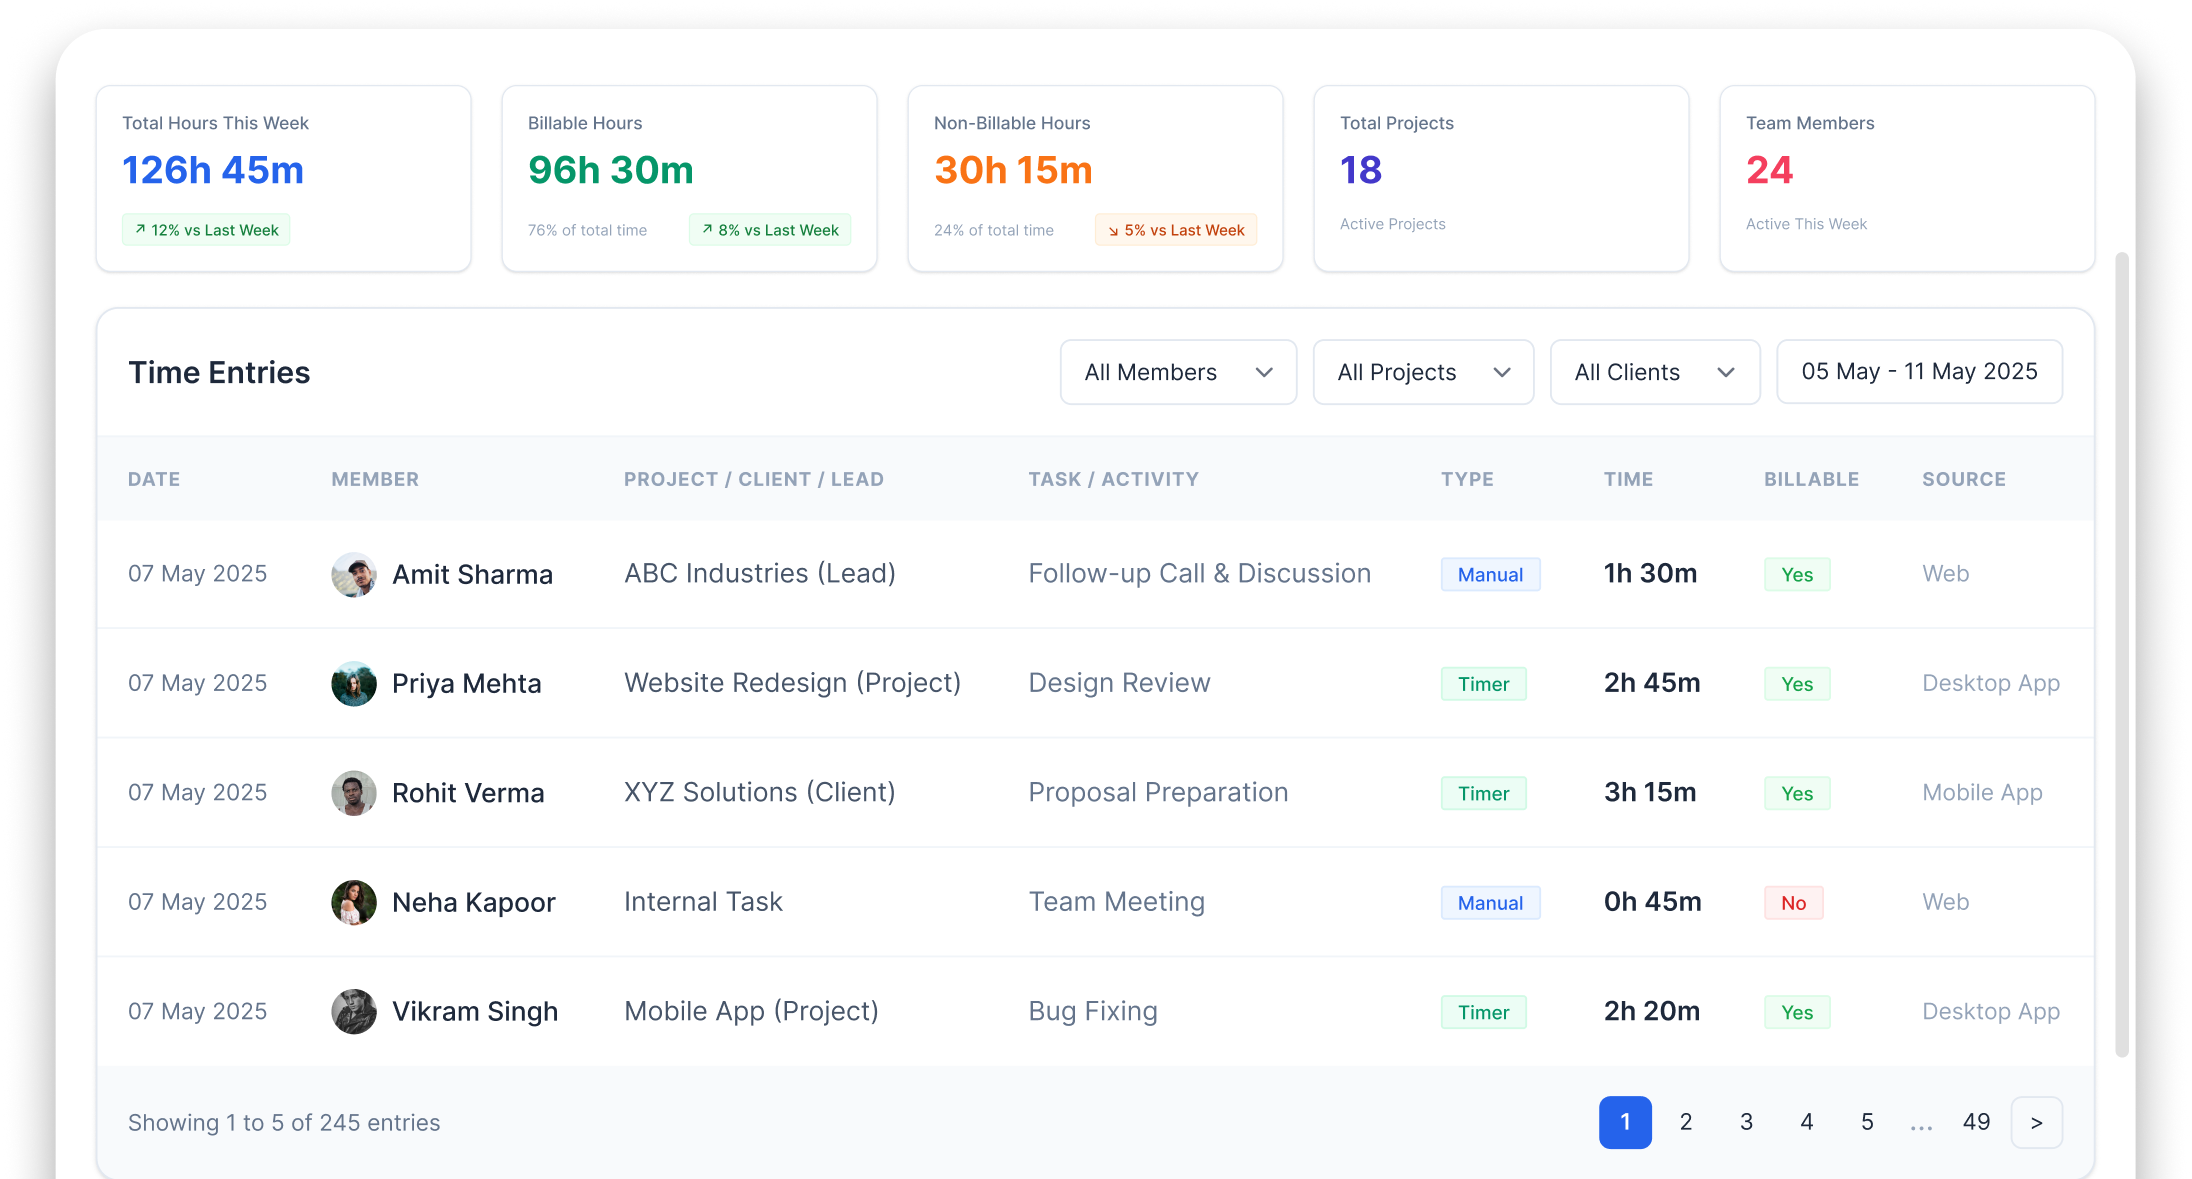The width and height of the screenshot is (2192, 1179).
Task: Click the BILLABLE column header
Action: click(x=1811, y=479)
